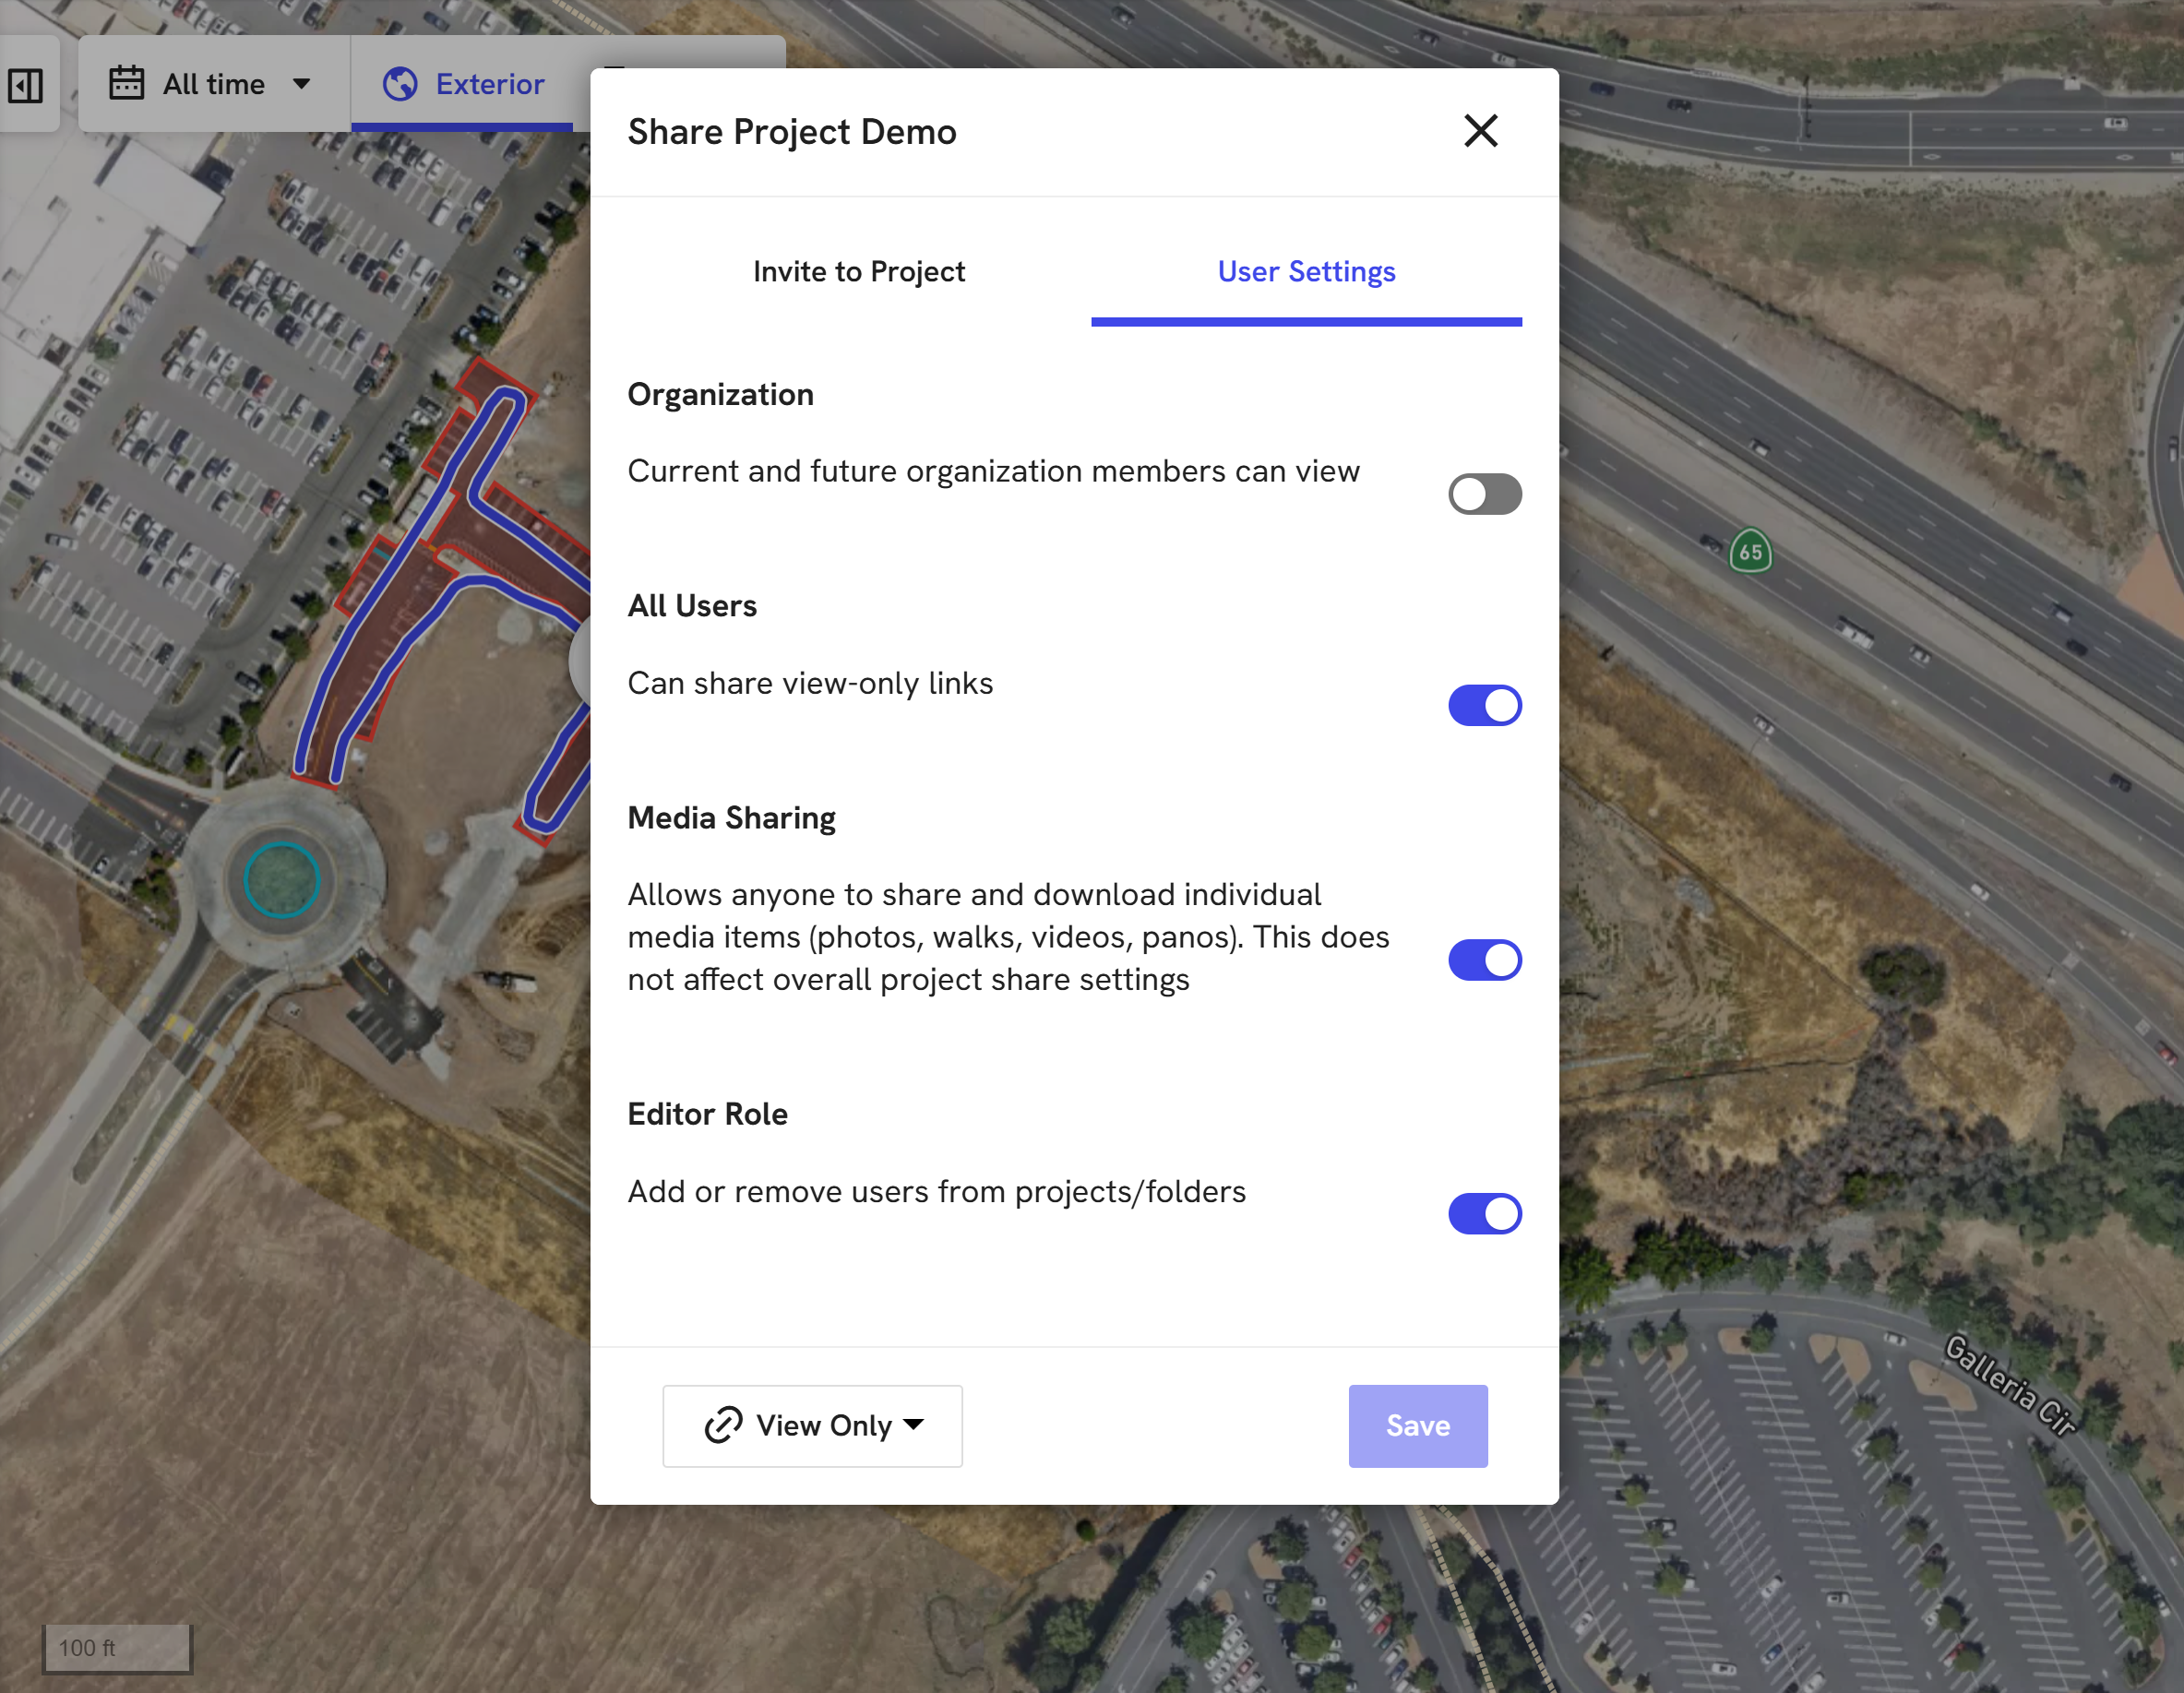
Task: Click the Route 65 highway shield on map
Action: pyautogui.click(x=1750, y=551)
